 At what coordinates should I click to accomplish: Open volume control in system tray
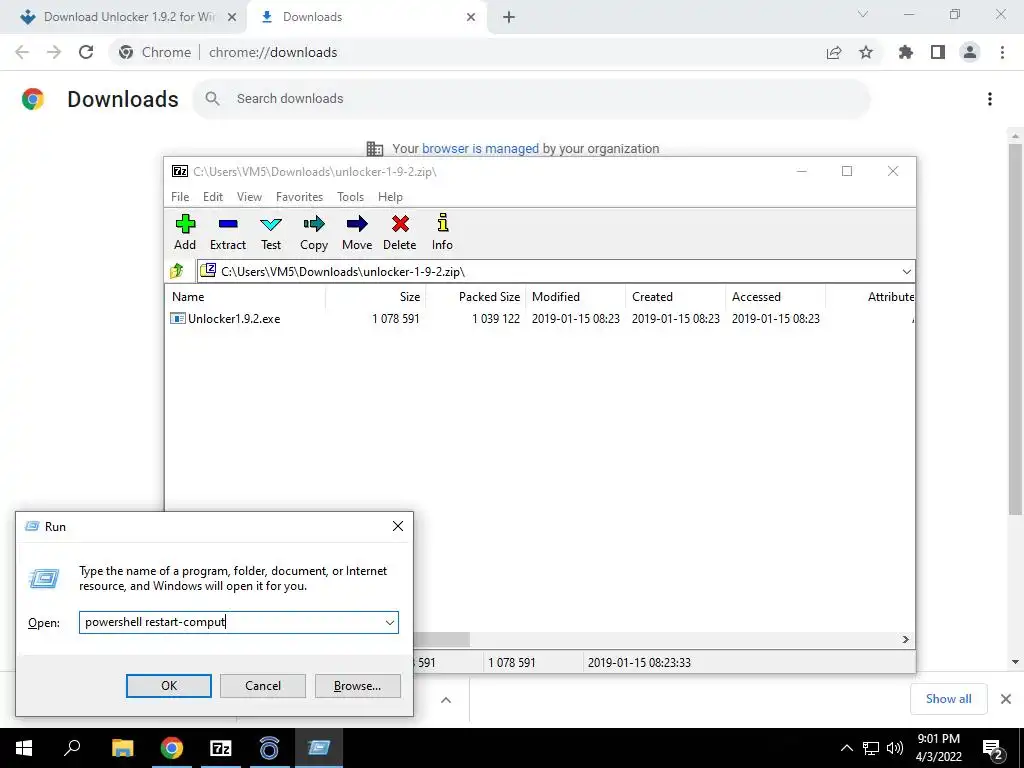pyautogui.click(x=895, y=748)
